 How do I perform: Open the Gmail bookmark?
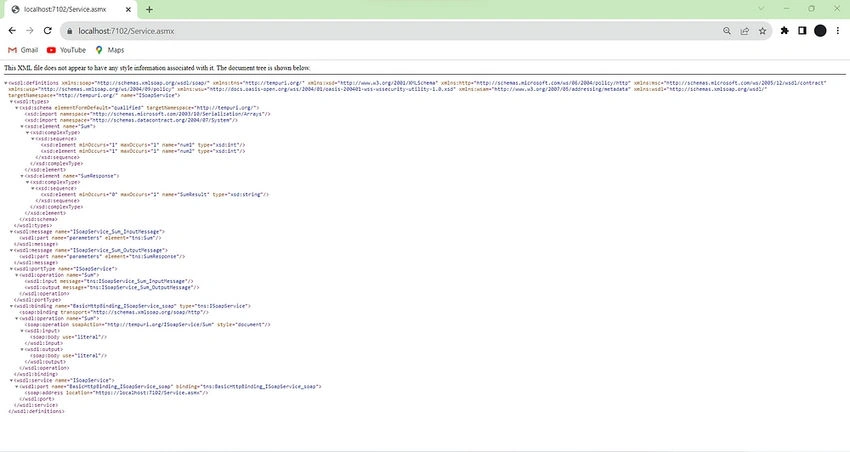23,50
